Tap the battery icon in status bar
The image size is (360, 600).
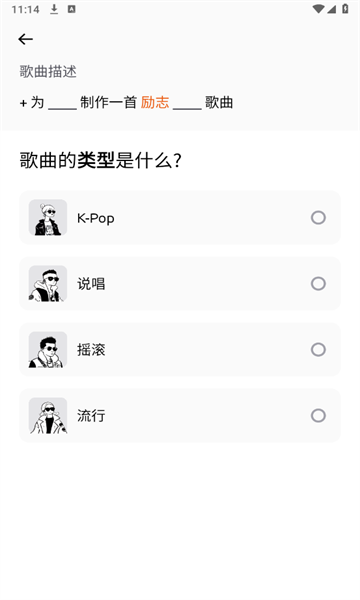[x=345, y=9]
